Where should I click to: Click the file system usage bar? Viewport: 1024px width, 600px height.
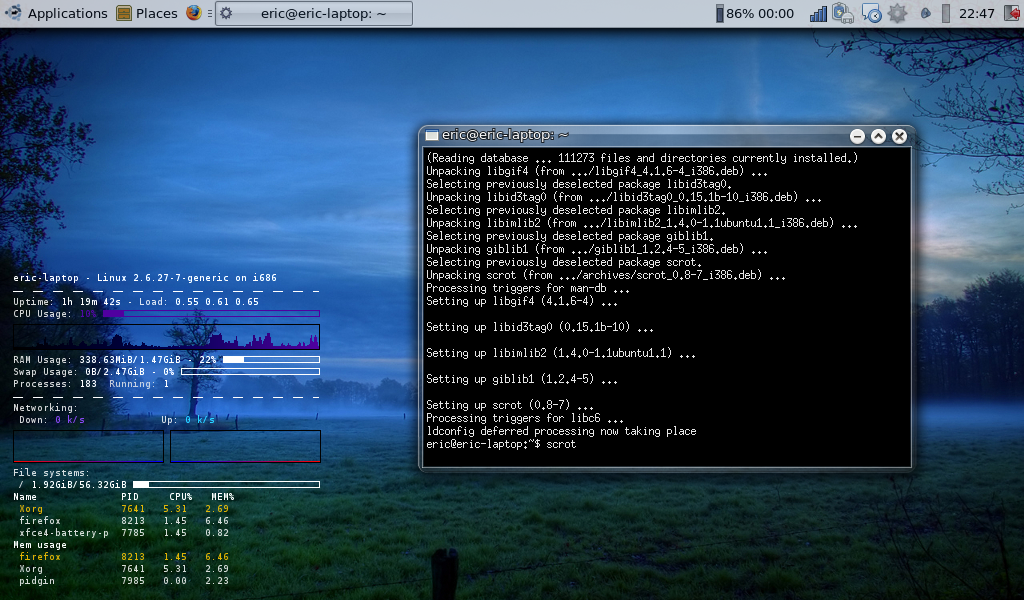tap(226, 484)
